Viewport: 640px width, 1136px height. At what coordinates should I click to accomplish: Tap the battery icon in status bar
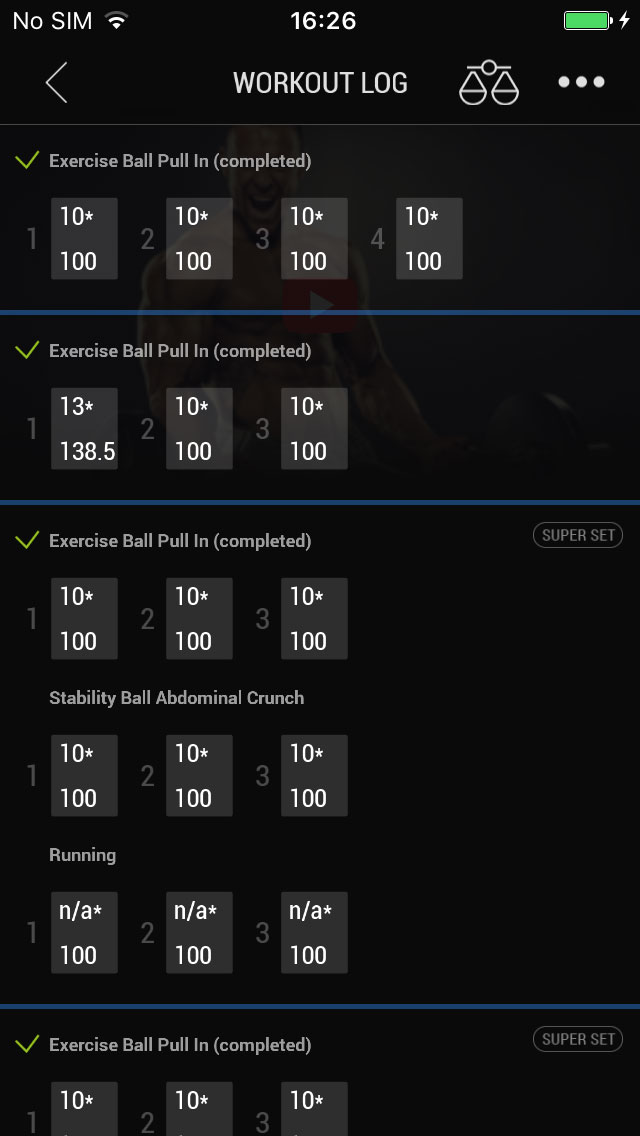click(588, 20)
